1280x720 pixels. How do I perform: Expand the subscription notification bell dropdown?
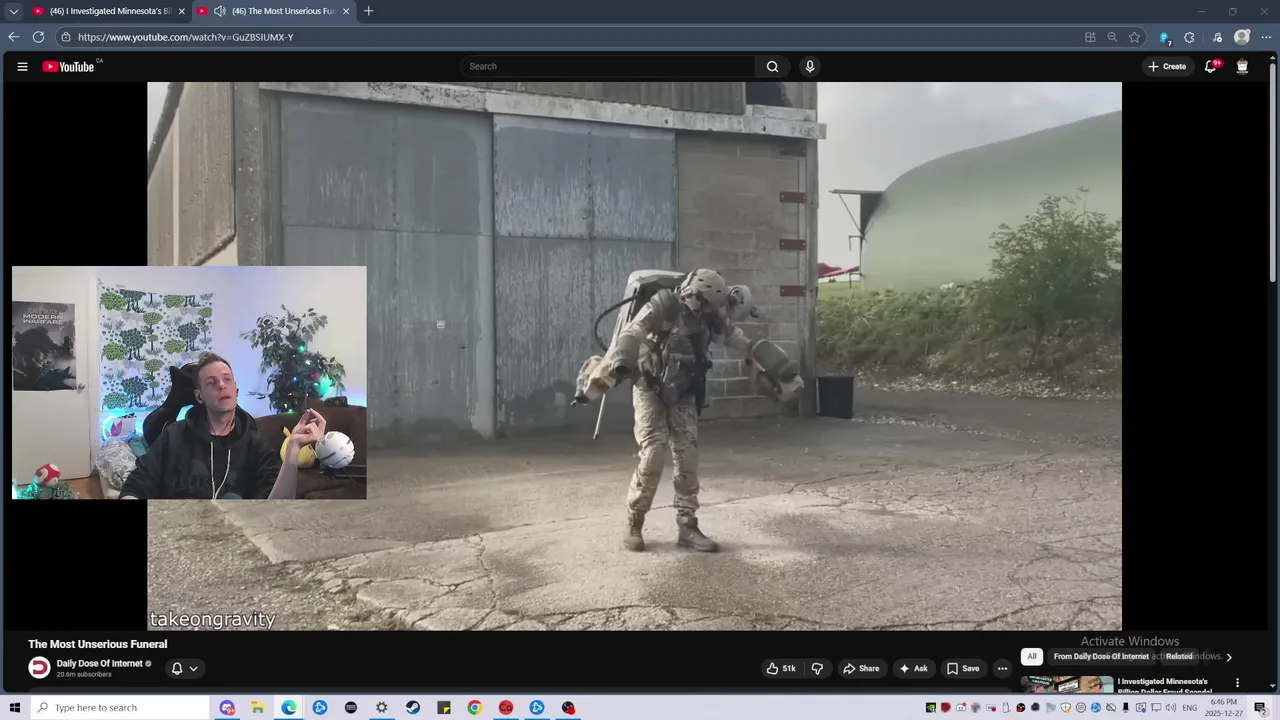pos(184,668)
